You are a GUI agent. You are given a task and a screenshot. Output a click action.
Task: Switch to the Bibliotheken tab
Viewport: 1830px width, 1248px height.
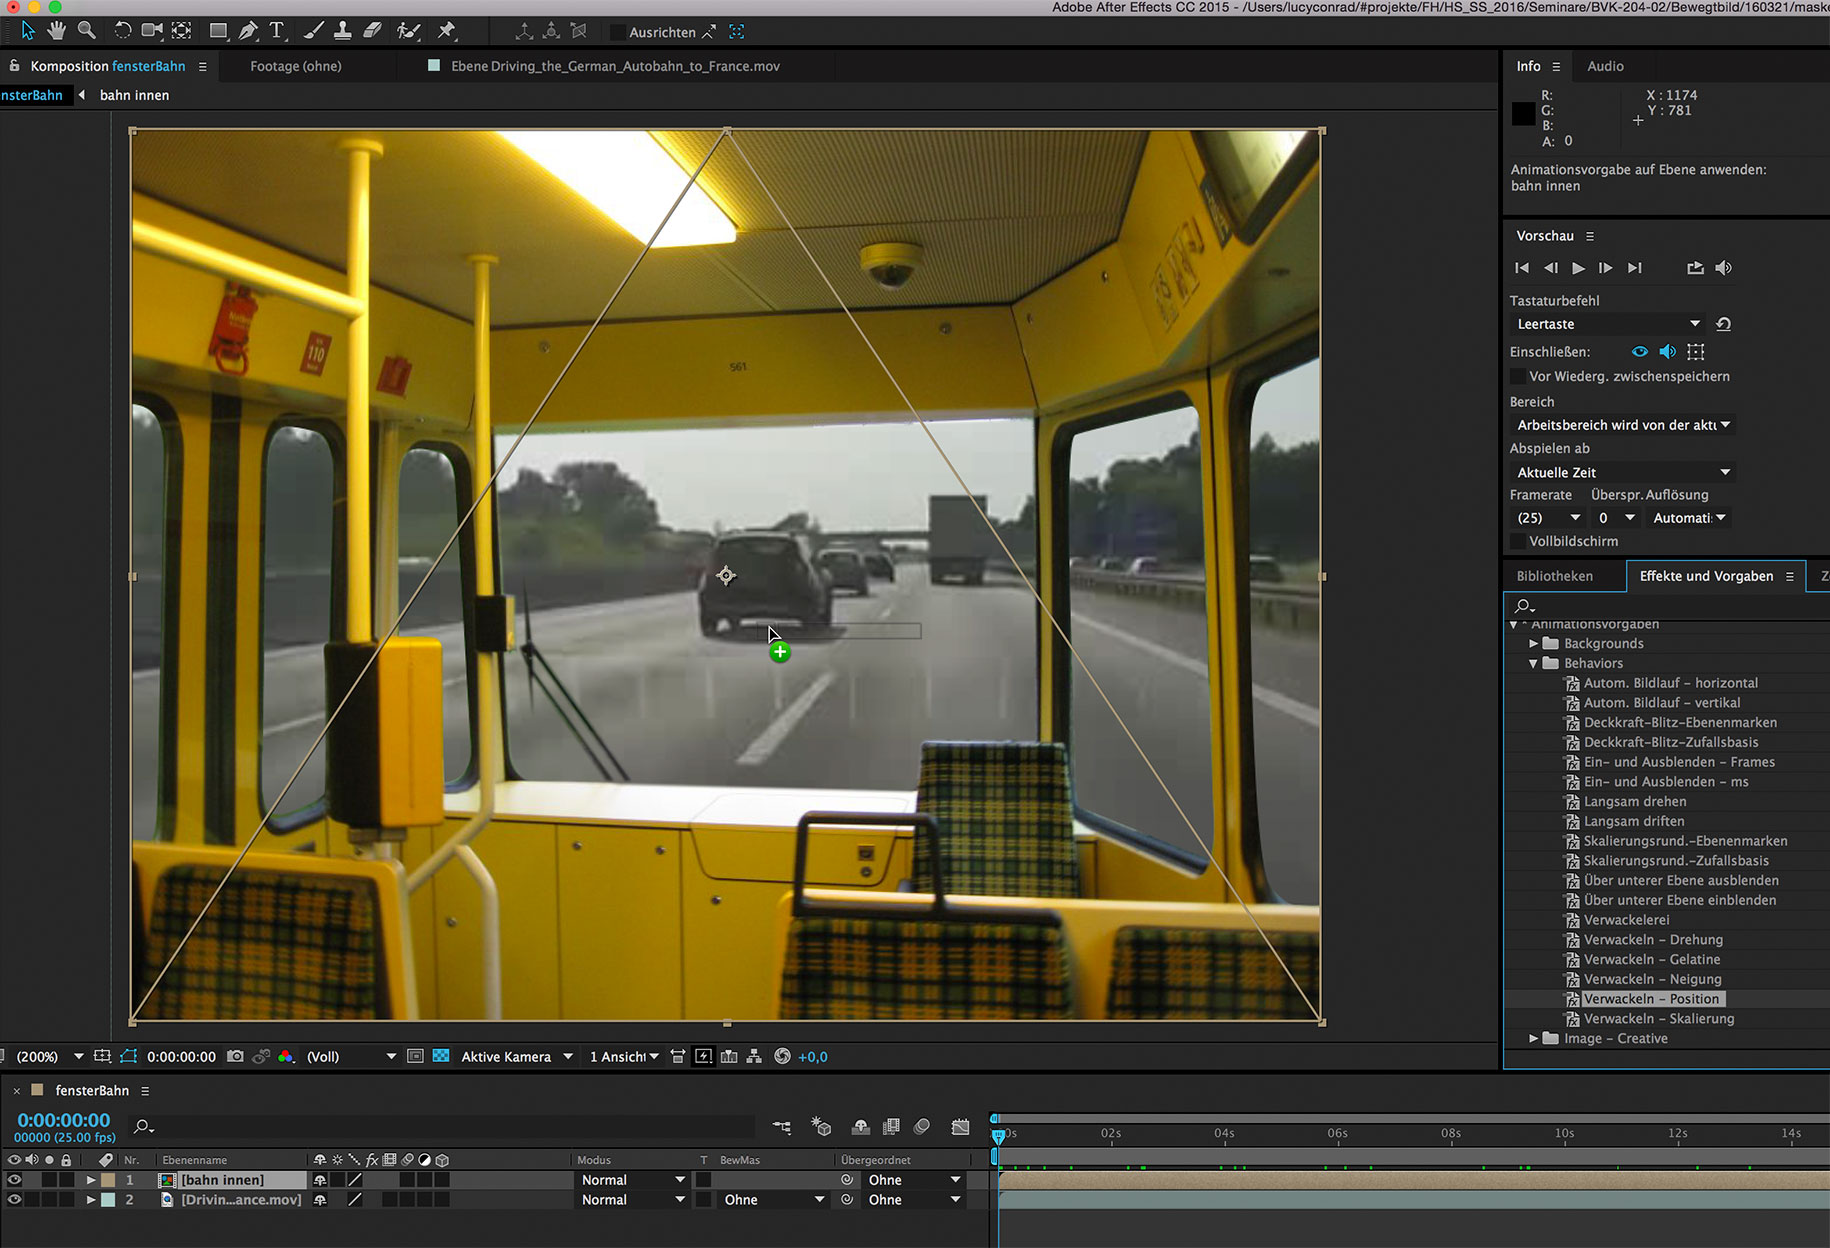coord(1554,576)
